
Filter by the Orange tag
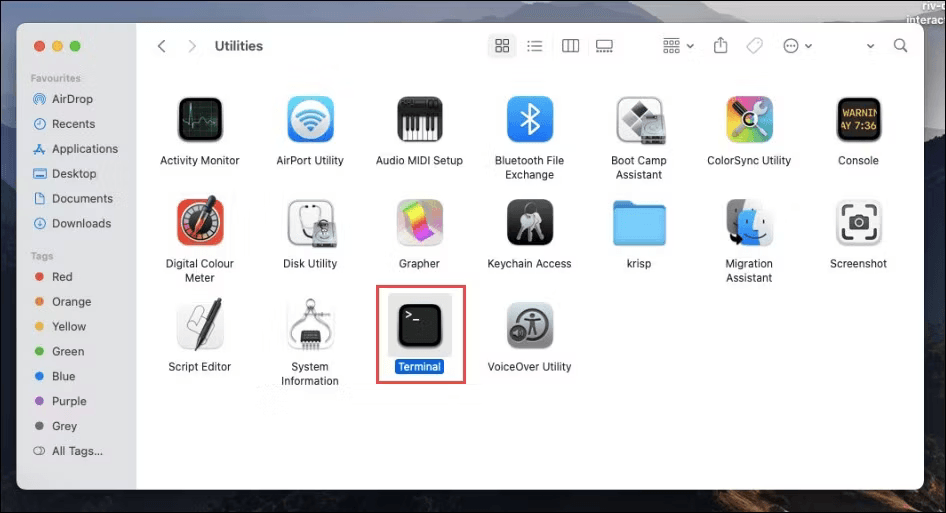63,301
